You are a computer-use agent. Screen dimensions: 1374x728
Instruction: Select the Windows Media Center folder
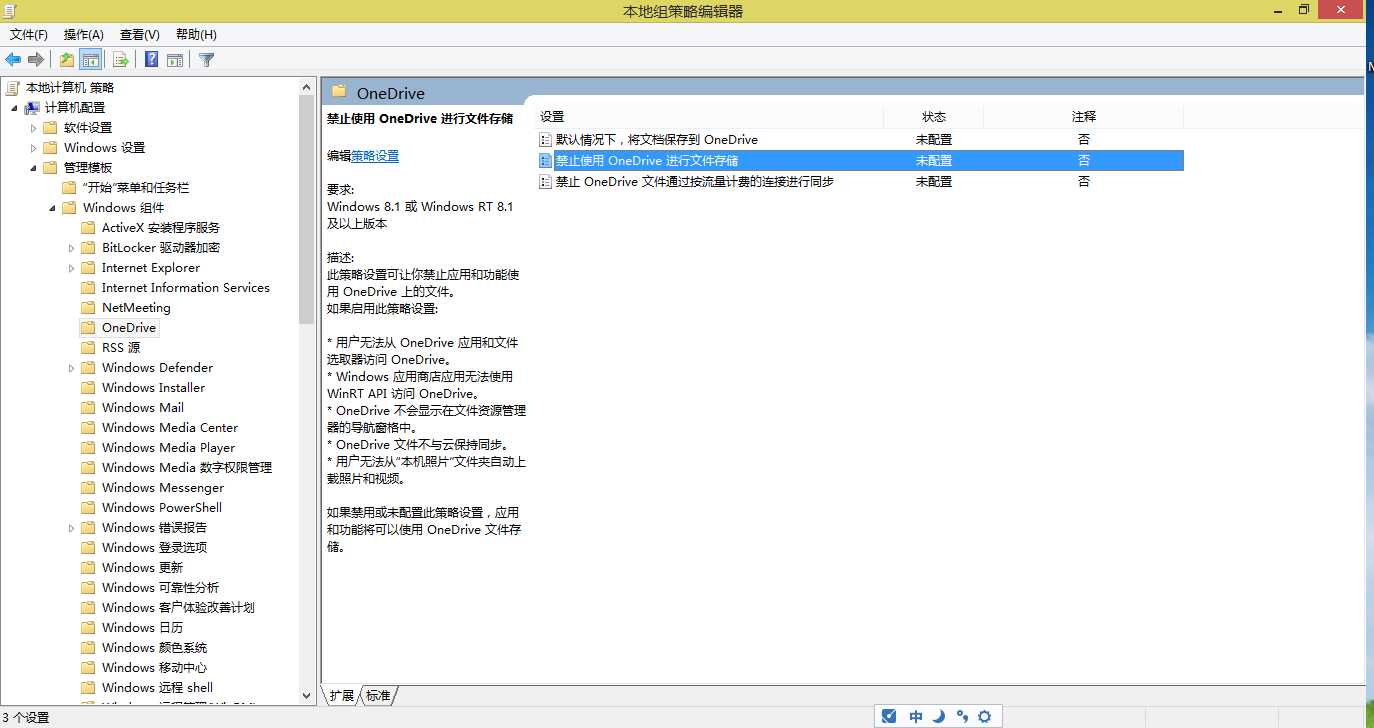tap(170, 428)
